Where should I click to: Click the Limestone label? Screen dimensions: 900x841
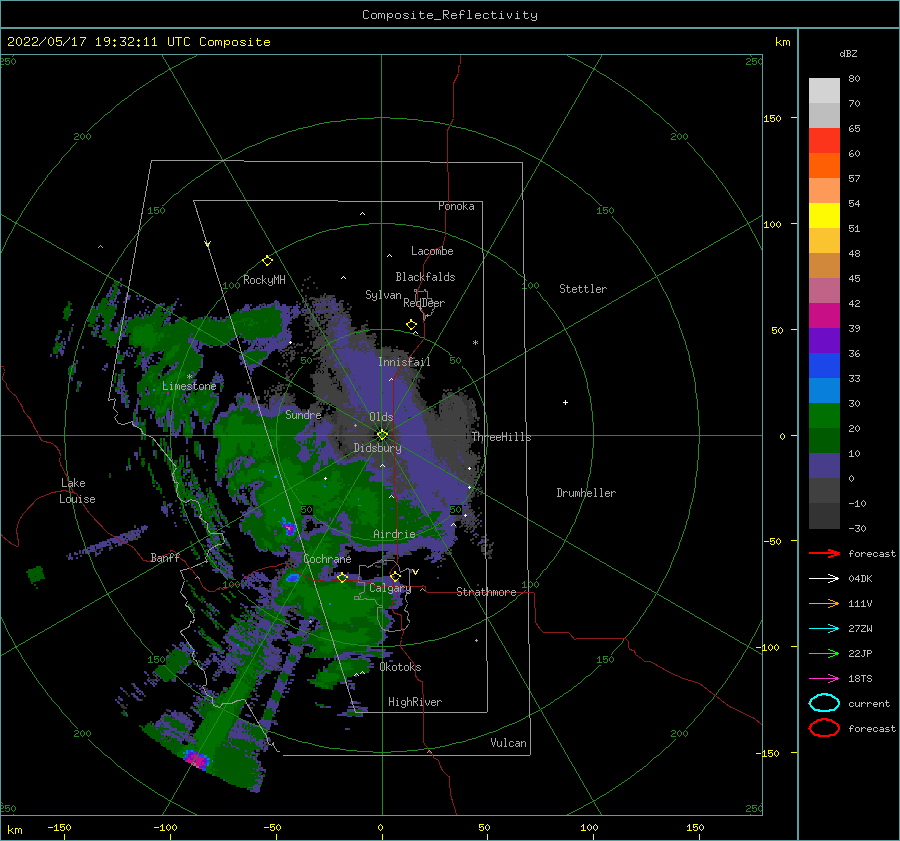coord(189,386)
